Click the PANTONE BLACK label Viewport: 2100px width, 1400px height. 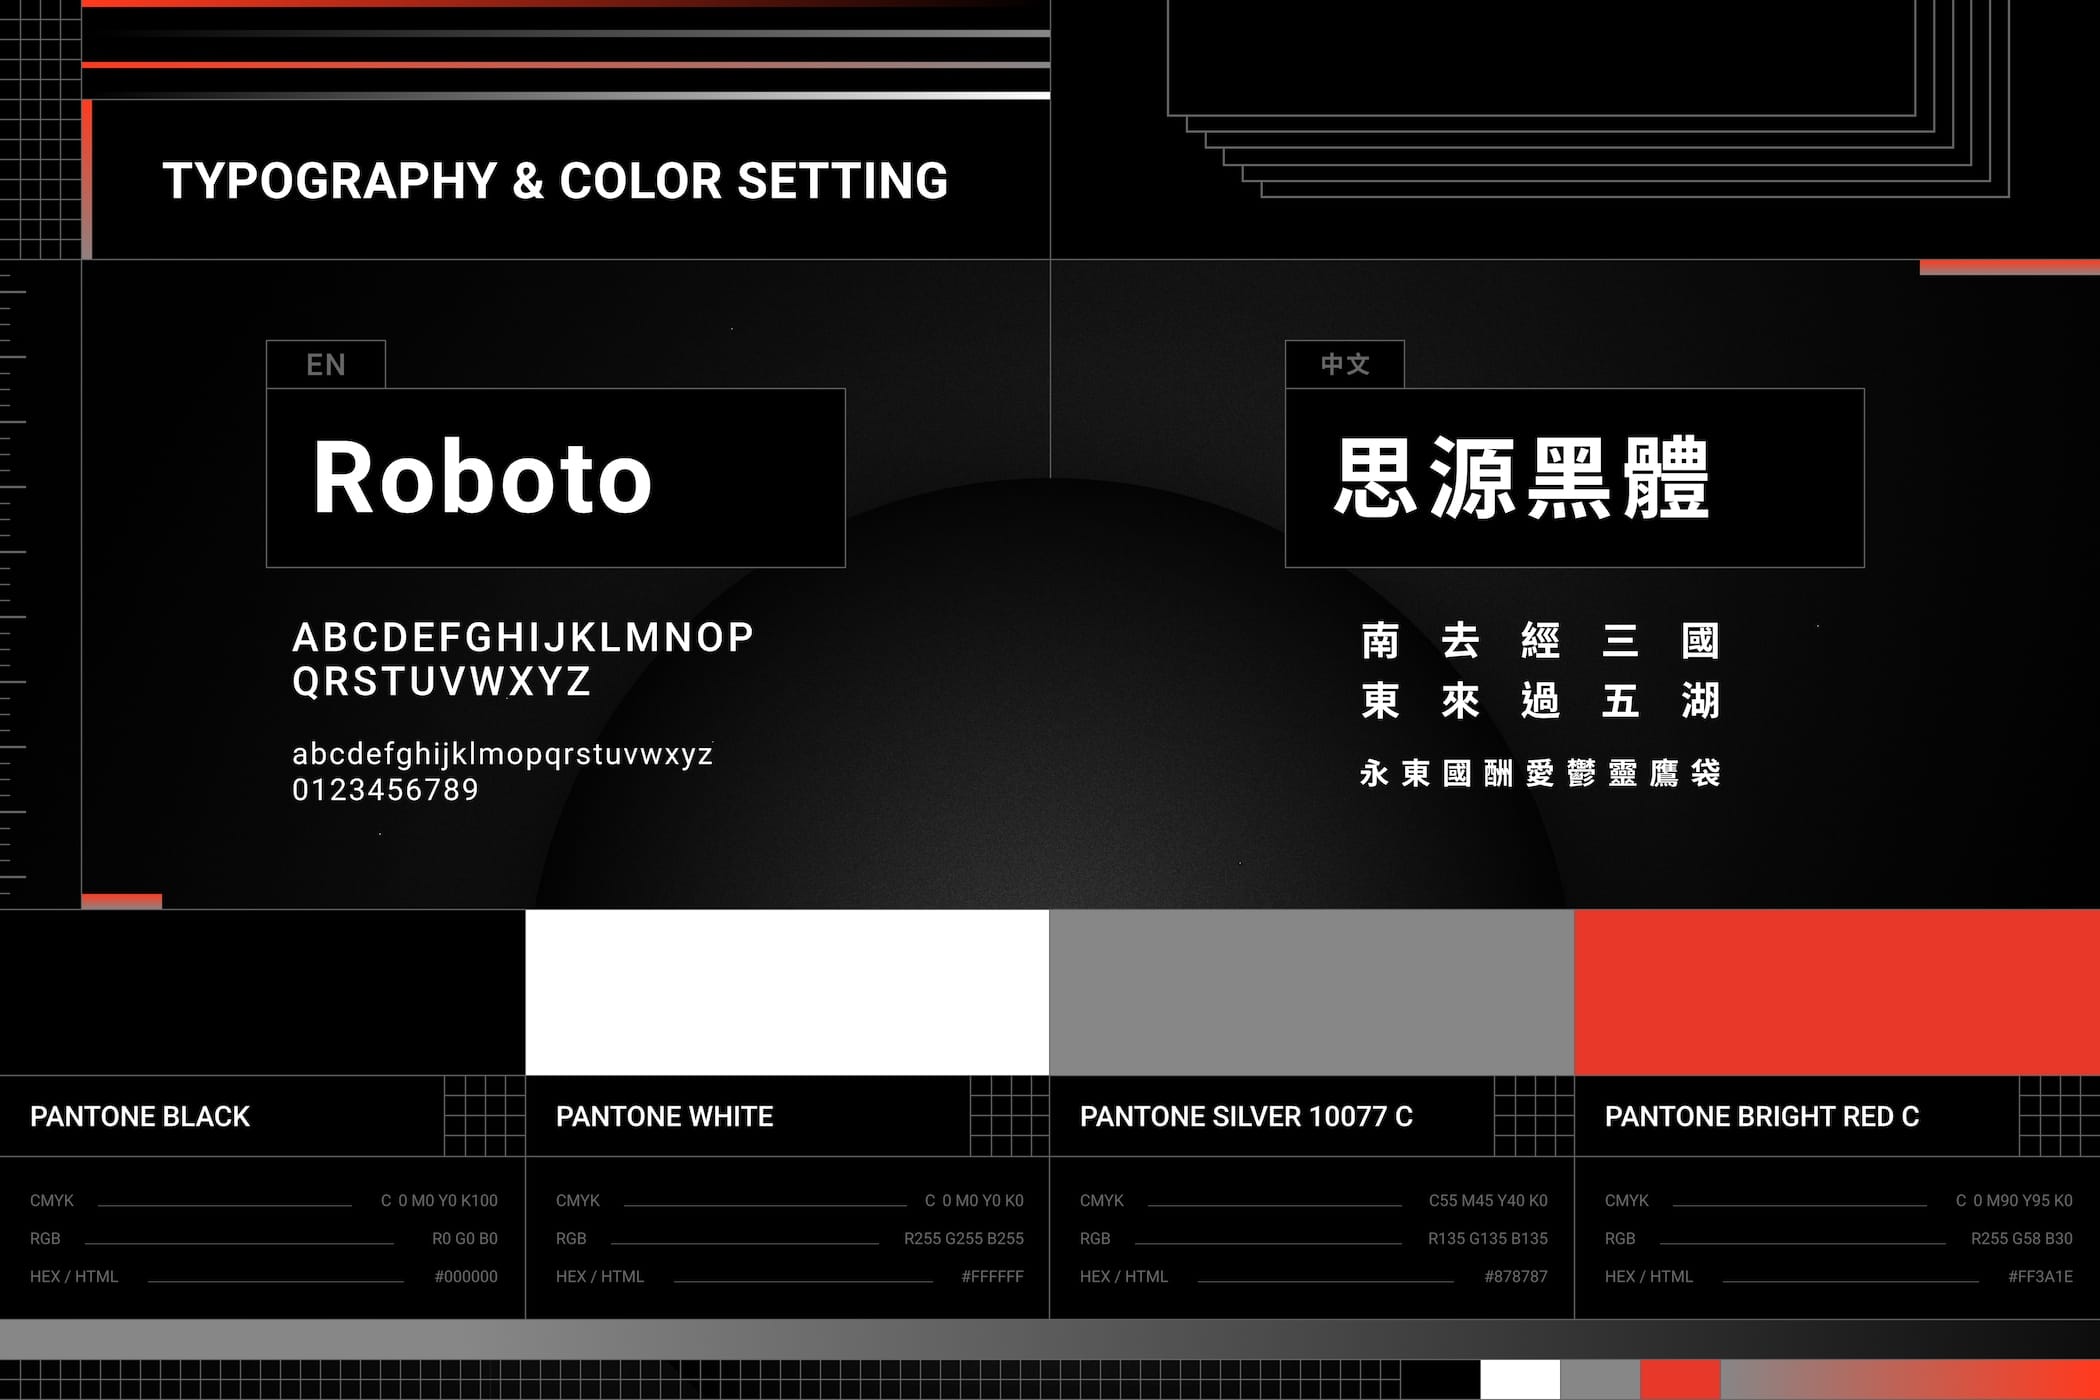140,1117
